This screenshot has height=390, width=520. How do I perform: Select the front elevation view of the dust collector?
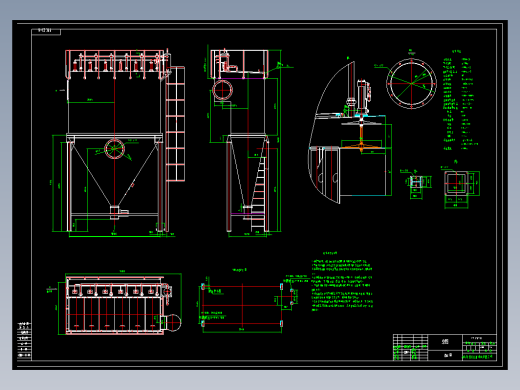pos(118,143)
